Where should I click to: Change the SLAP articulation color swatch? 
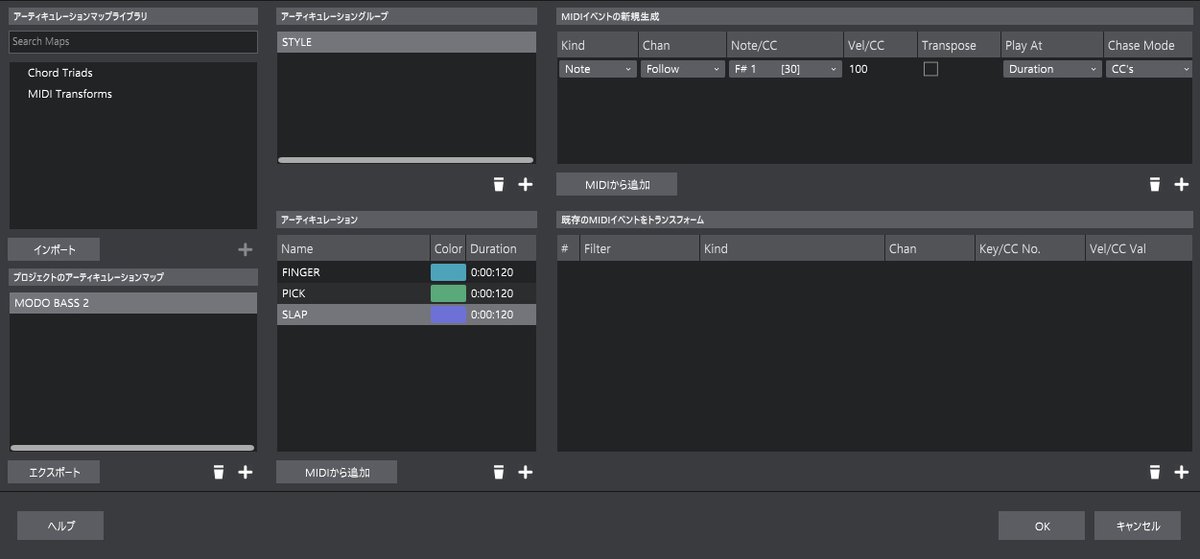(x=448, y=315)
